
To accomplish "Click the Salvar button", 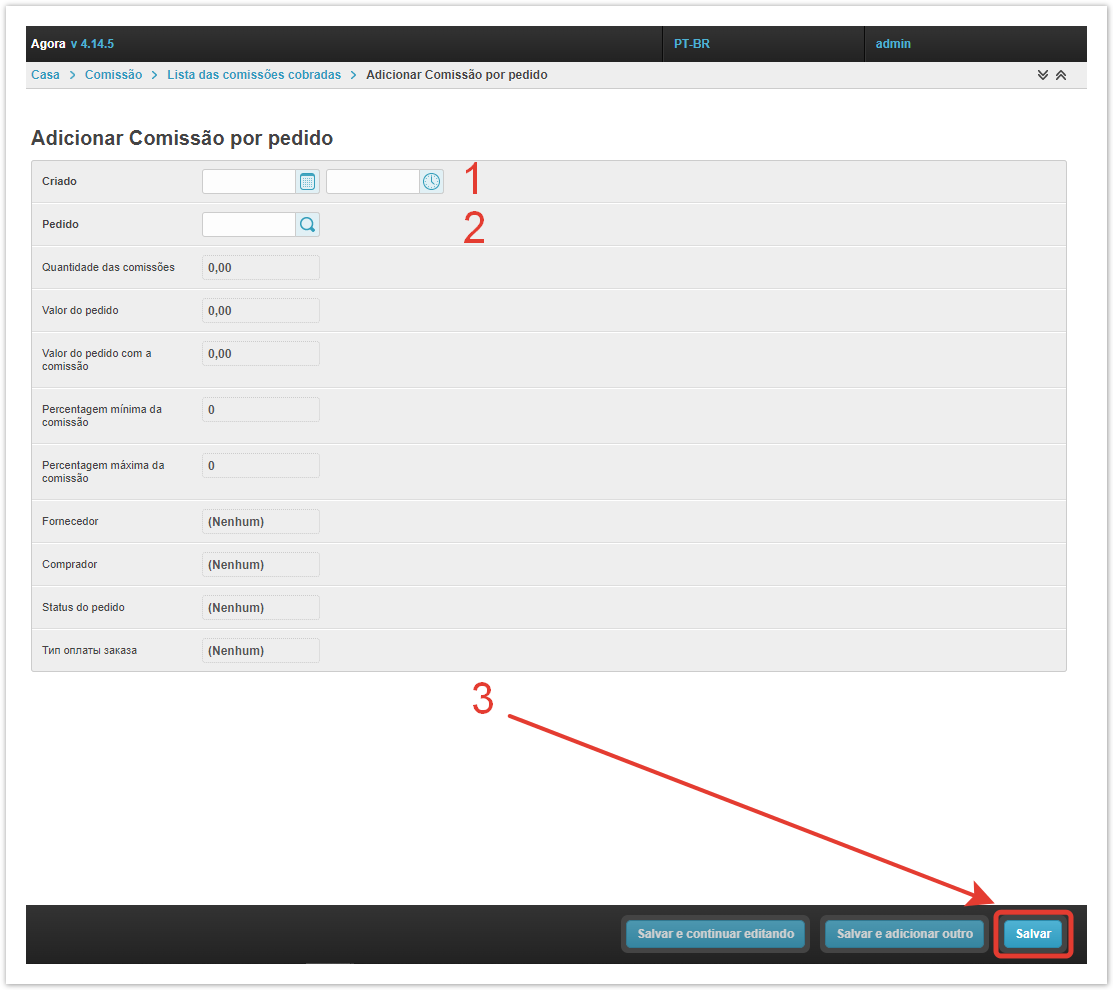I will [x=1033, y=934].
